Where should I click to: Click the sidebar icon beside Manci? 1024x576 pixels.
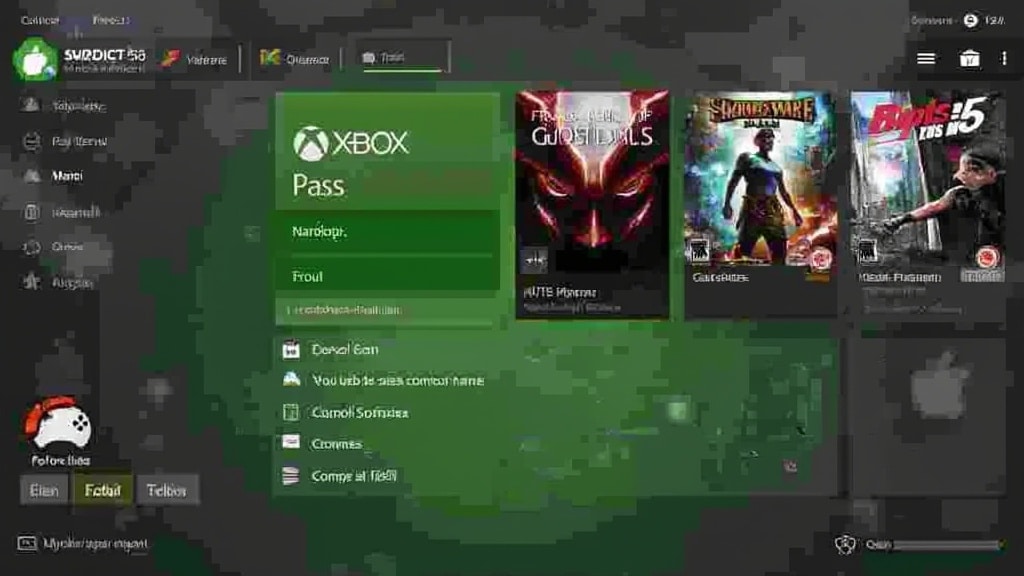31,176
